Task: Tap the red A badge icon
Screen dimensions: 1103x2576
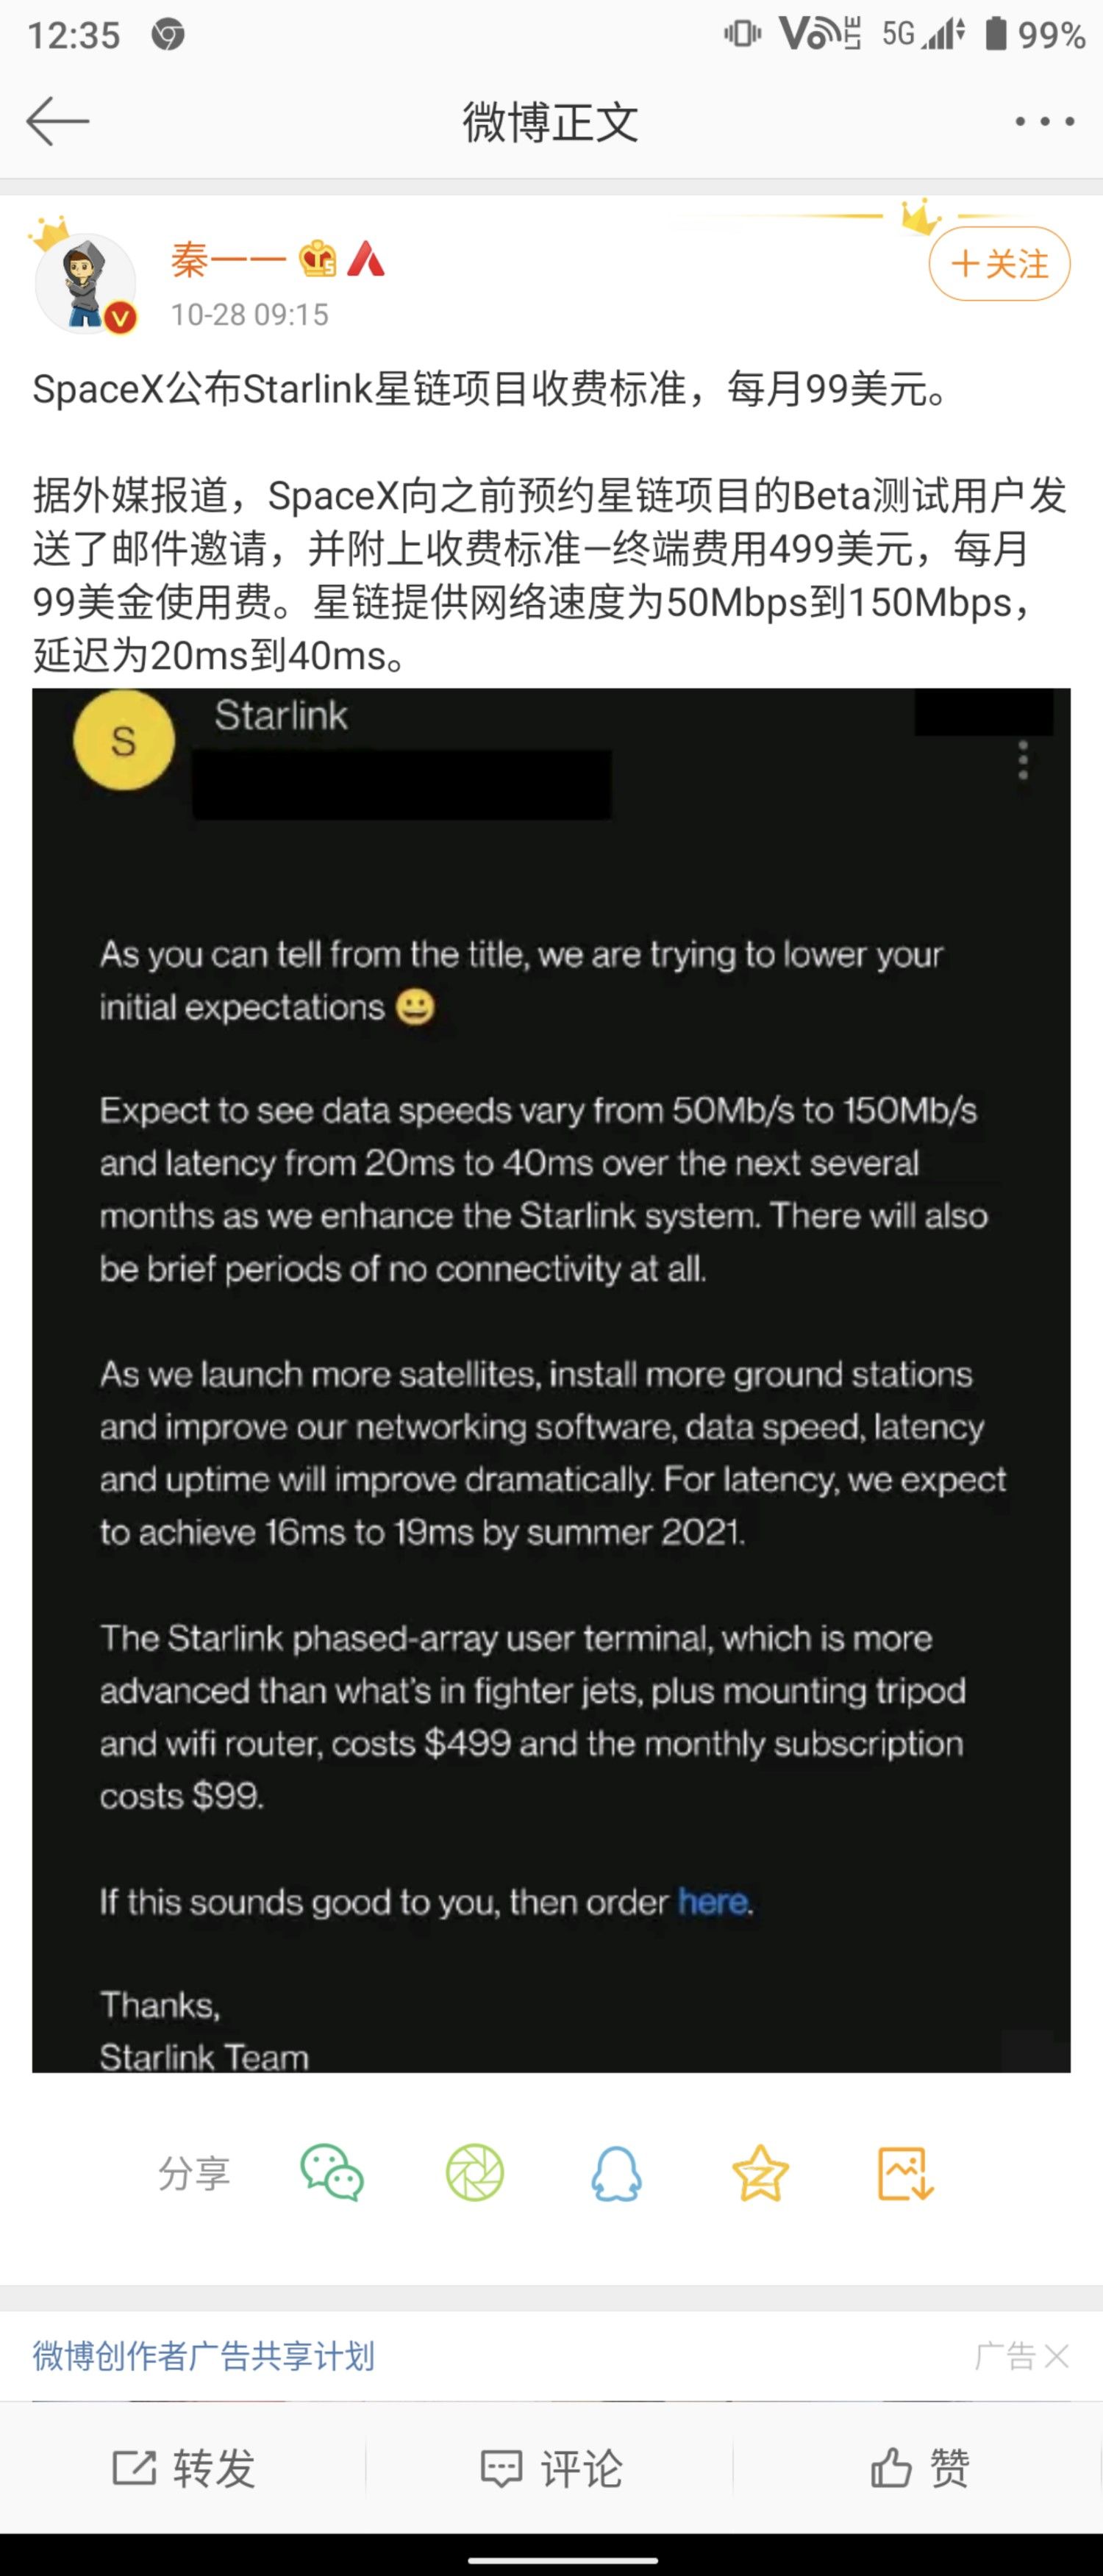Action: click(366, 259)
